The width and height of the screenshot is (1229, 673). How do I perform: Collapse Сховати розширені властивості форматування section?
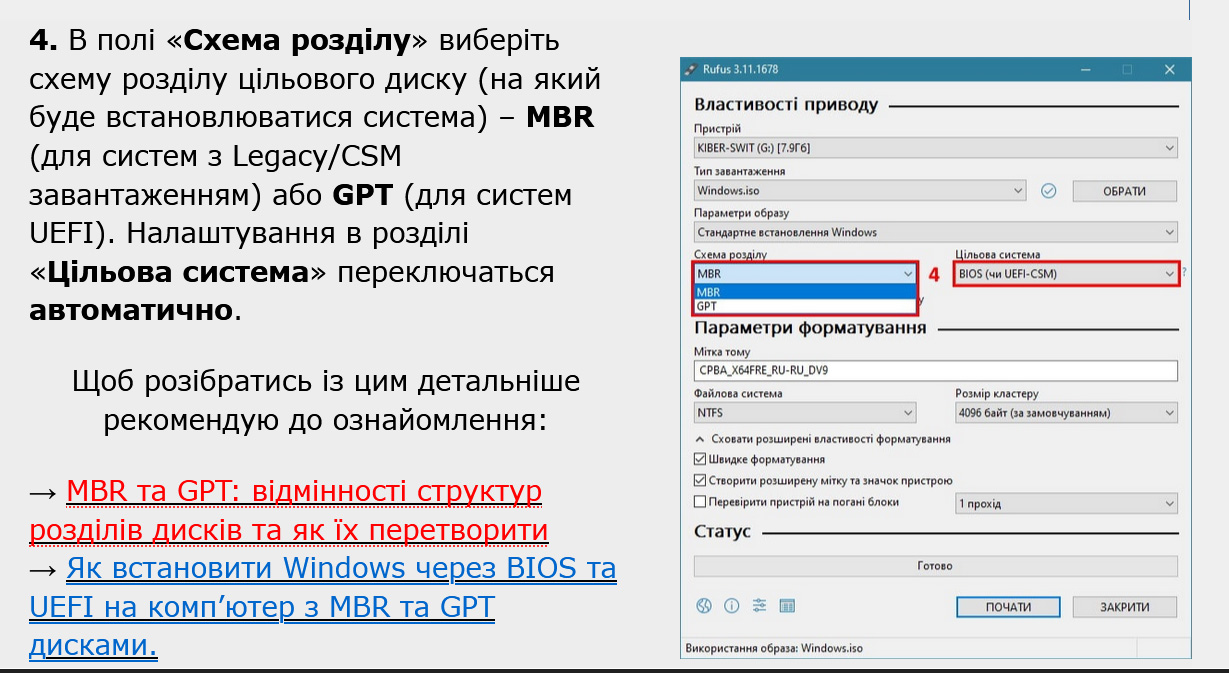[x=699, y=439]
